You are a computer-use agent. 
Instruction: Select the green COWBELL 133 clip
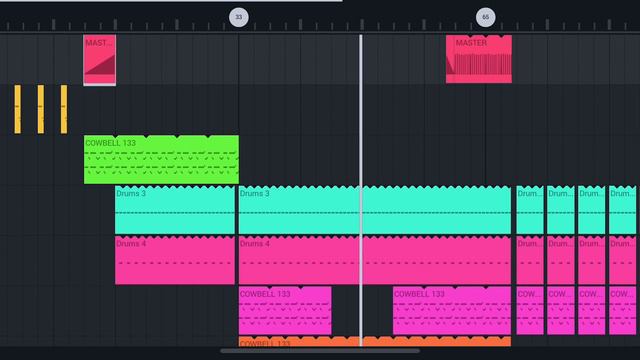click(161, 160)
